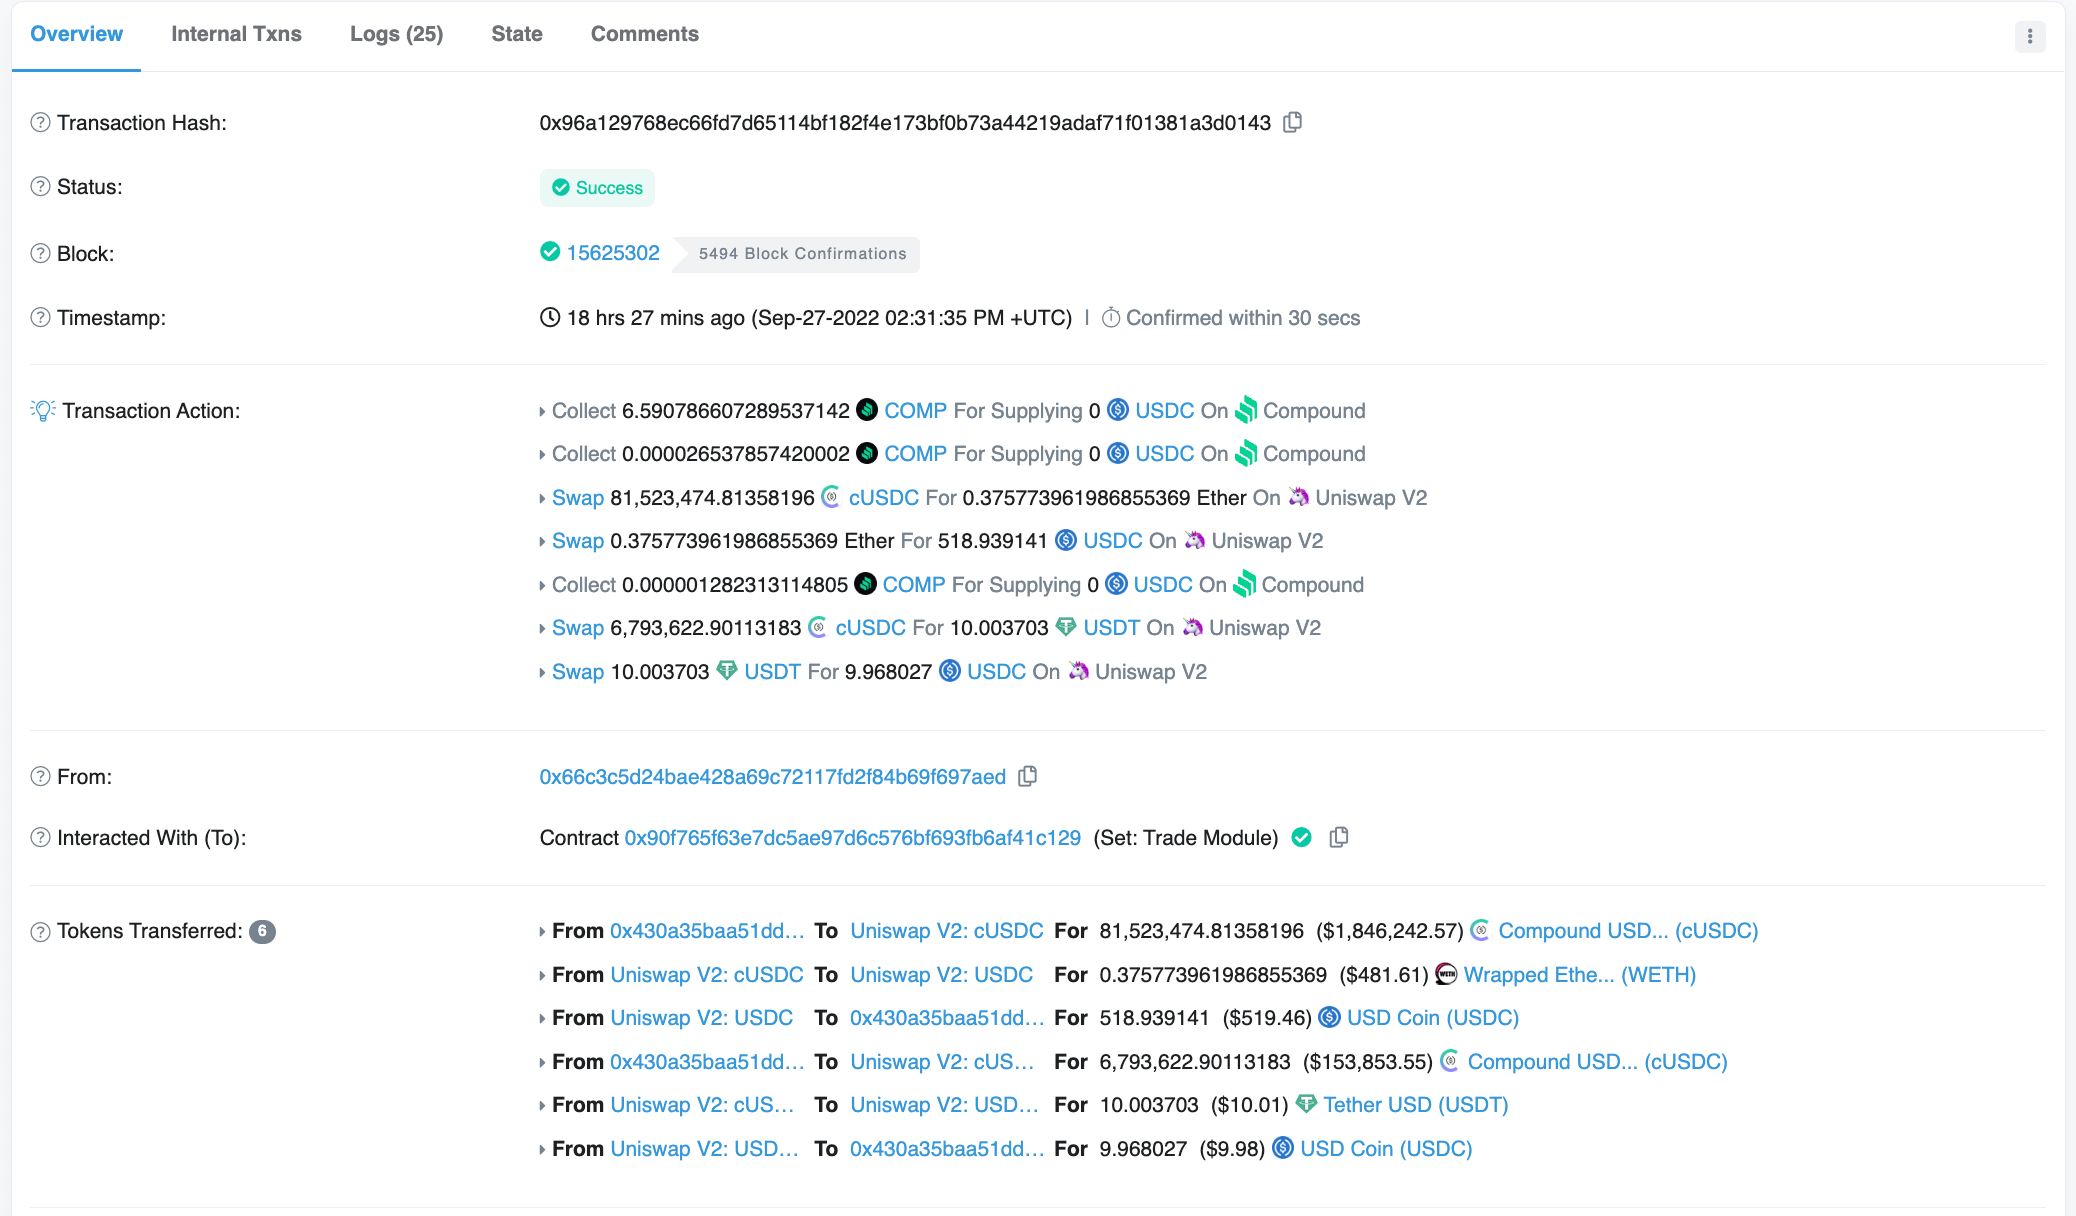Open the Wrapped Ether (WETH) token link

pyautogui.click(x=1579, y=974)
